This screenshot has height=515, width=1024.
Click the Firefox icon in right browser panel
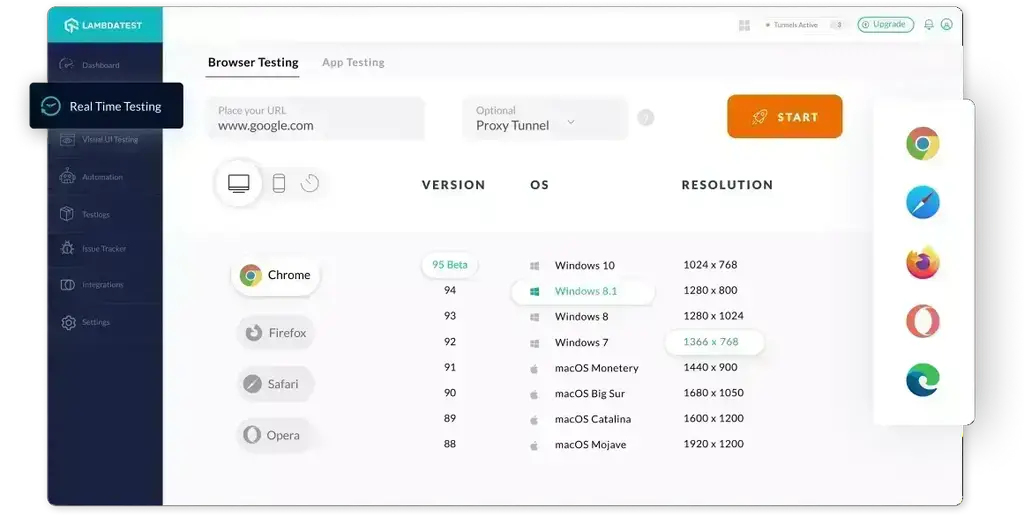[x=922, y=263]
